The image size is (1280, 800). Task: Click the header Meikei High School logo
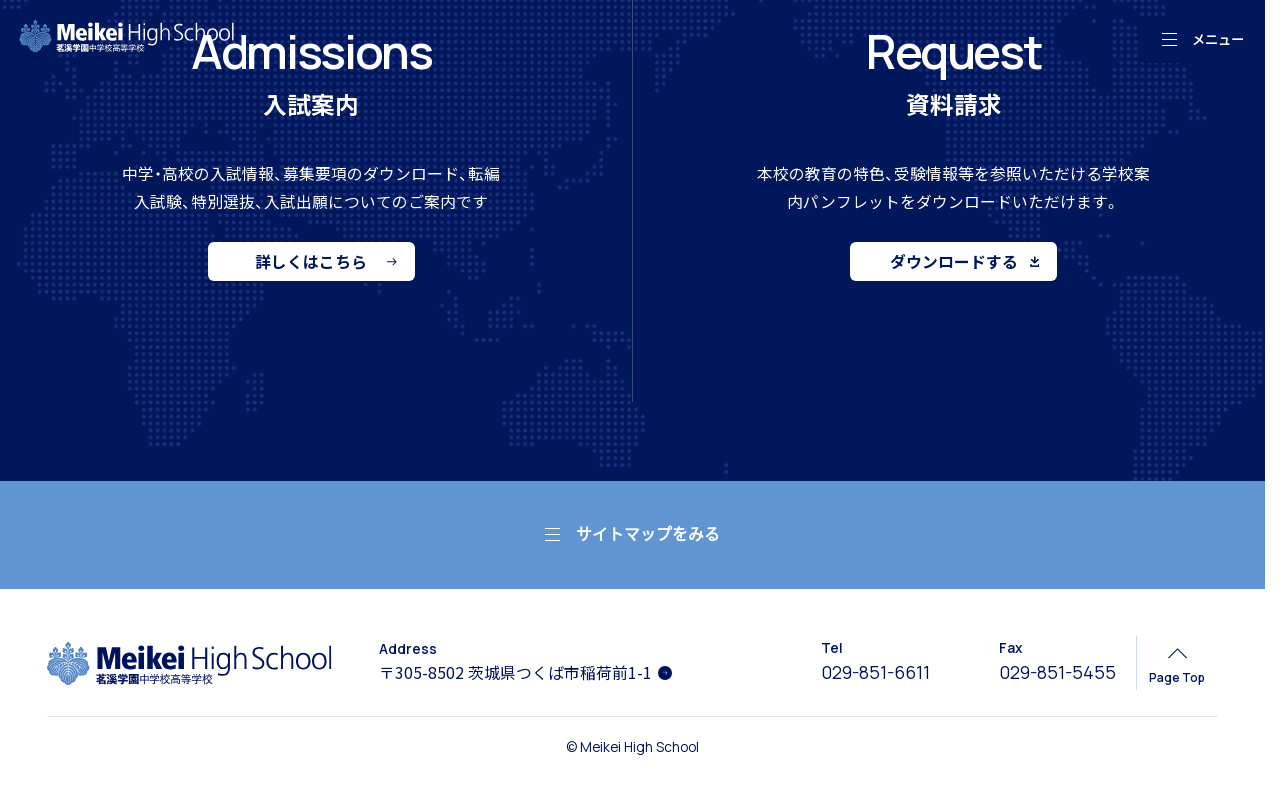pos(127,36)
